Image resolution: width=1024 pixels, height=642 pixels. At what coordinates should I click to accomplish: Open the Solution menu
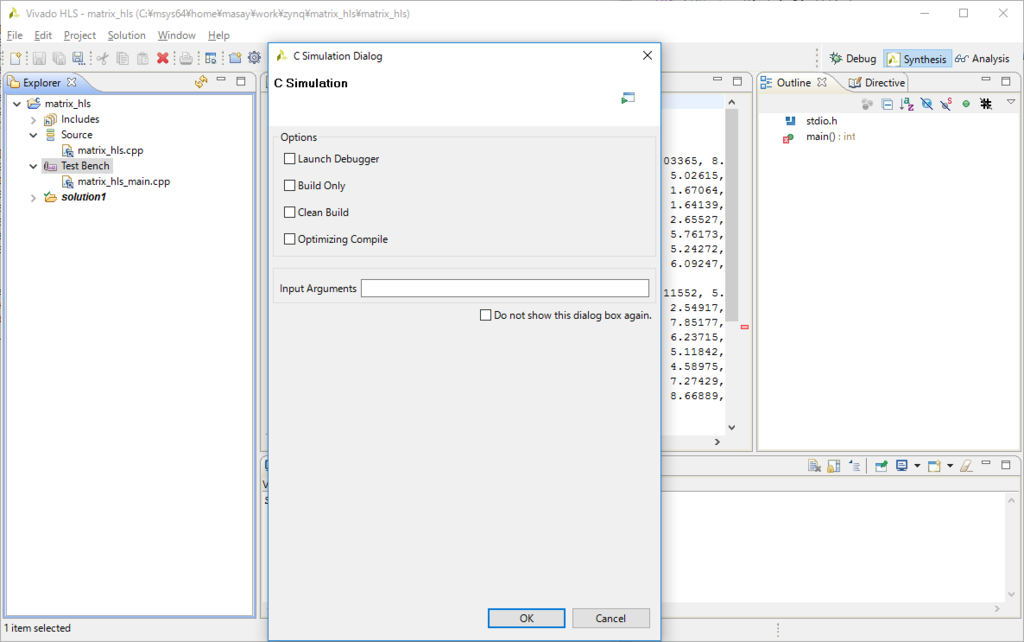point(127,35)
